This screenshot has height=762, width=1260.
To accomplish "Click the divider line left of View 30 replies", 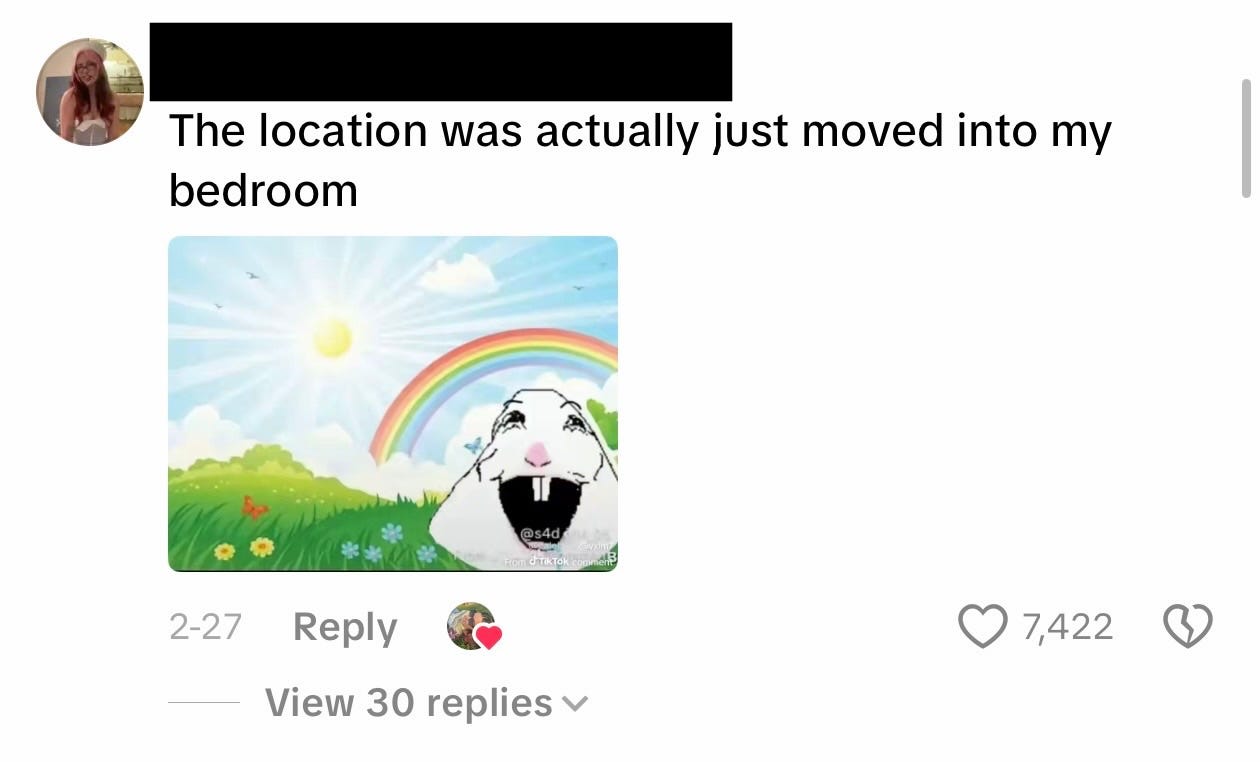I will click(x=204, y=703).
